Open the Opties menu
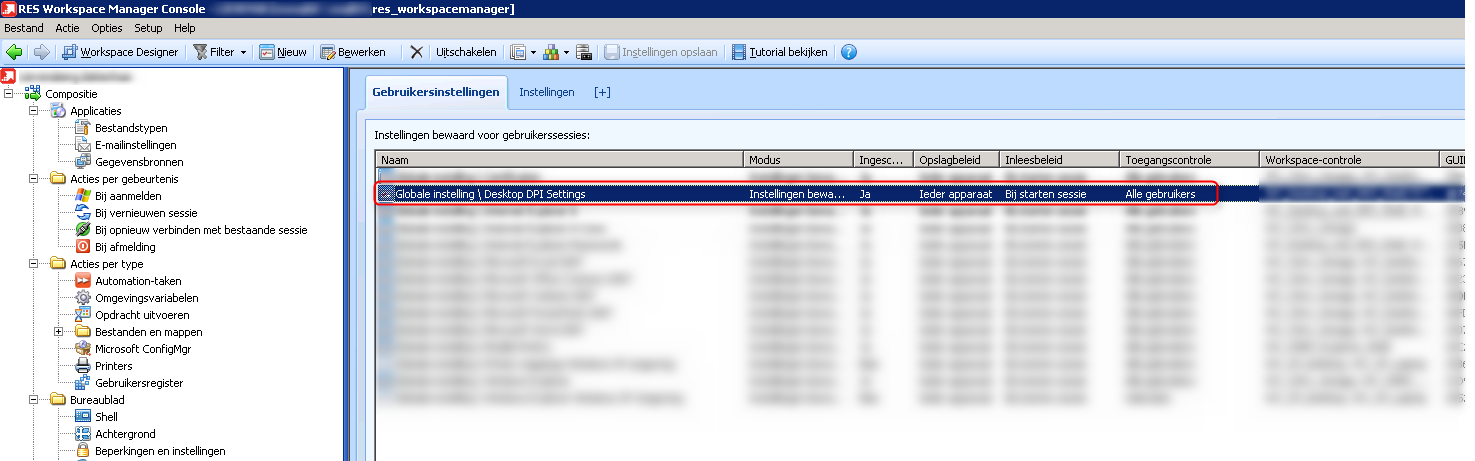1475x461 pixels. [107, 28]
